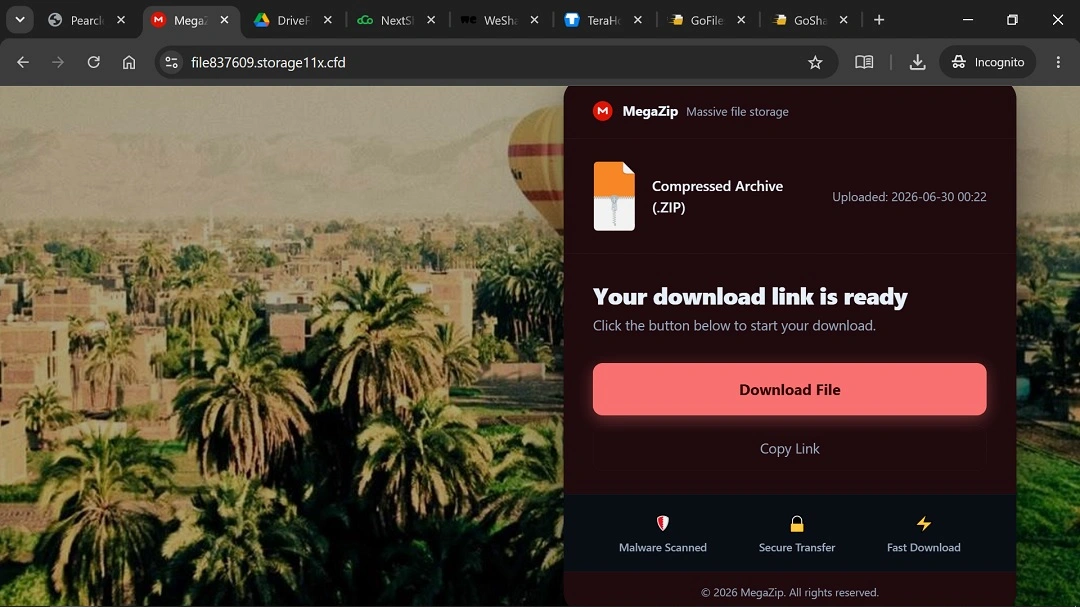Close the TeraHo tab
Viewport: 1080px width, 607px height.
(638, 20)
